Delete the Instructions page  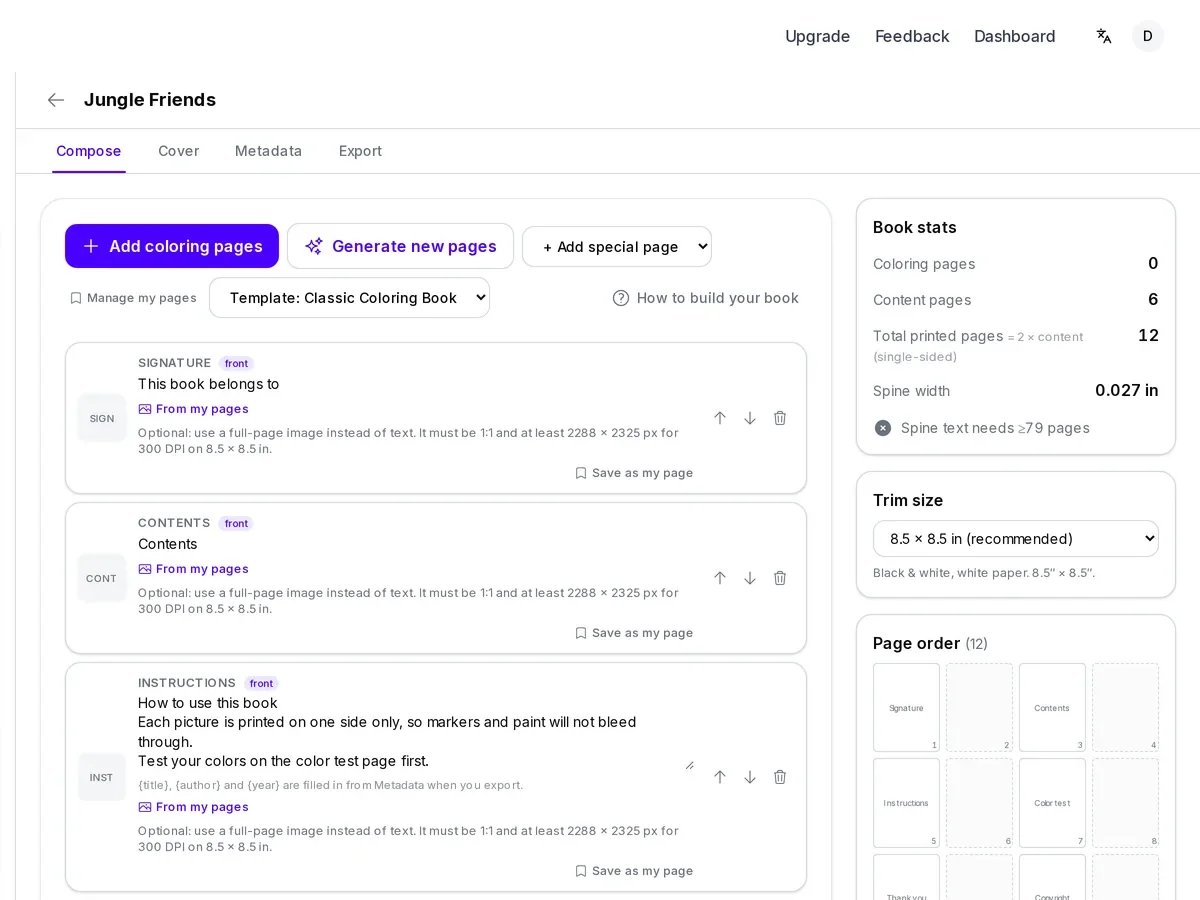coord(780,777)
